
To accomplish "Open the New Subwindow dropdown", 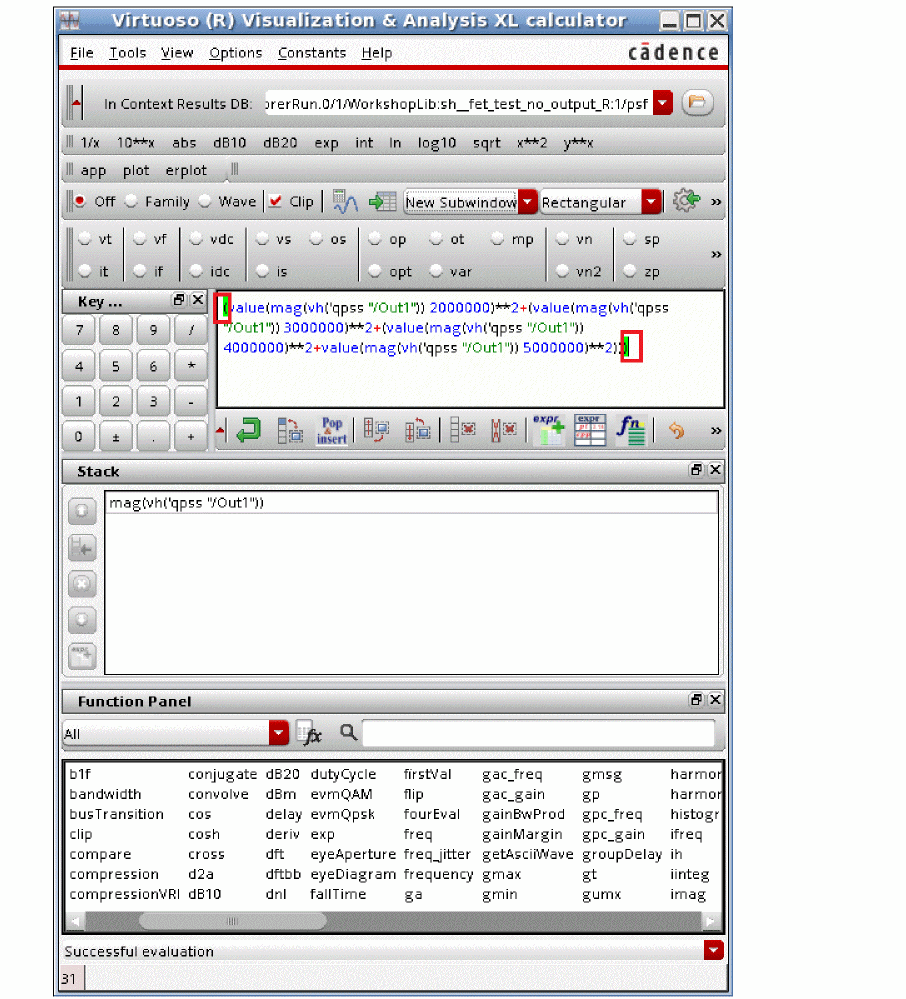I will coord(528,202).
